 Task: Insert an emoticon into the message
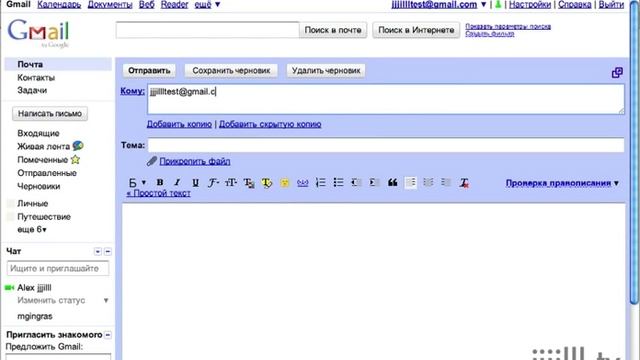click(x=284, y=183)
